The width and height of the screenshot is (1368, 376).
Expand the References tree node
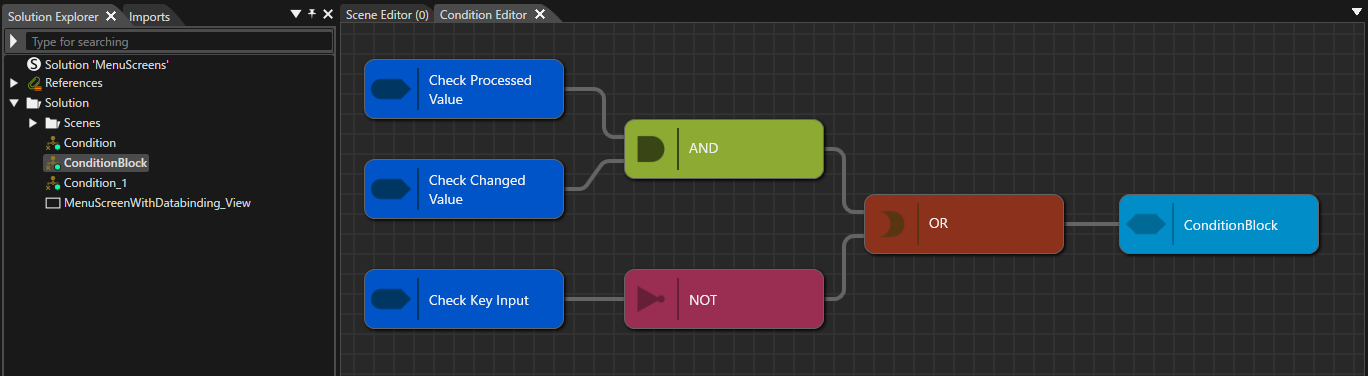(14, 83)
